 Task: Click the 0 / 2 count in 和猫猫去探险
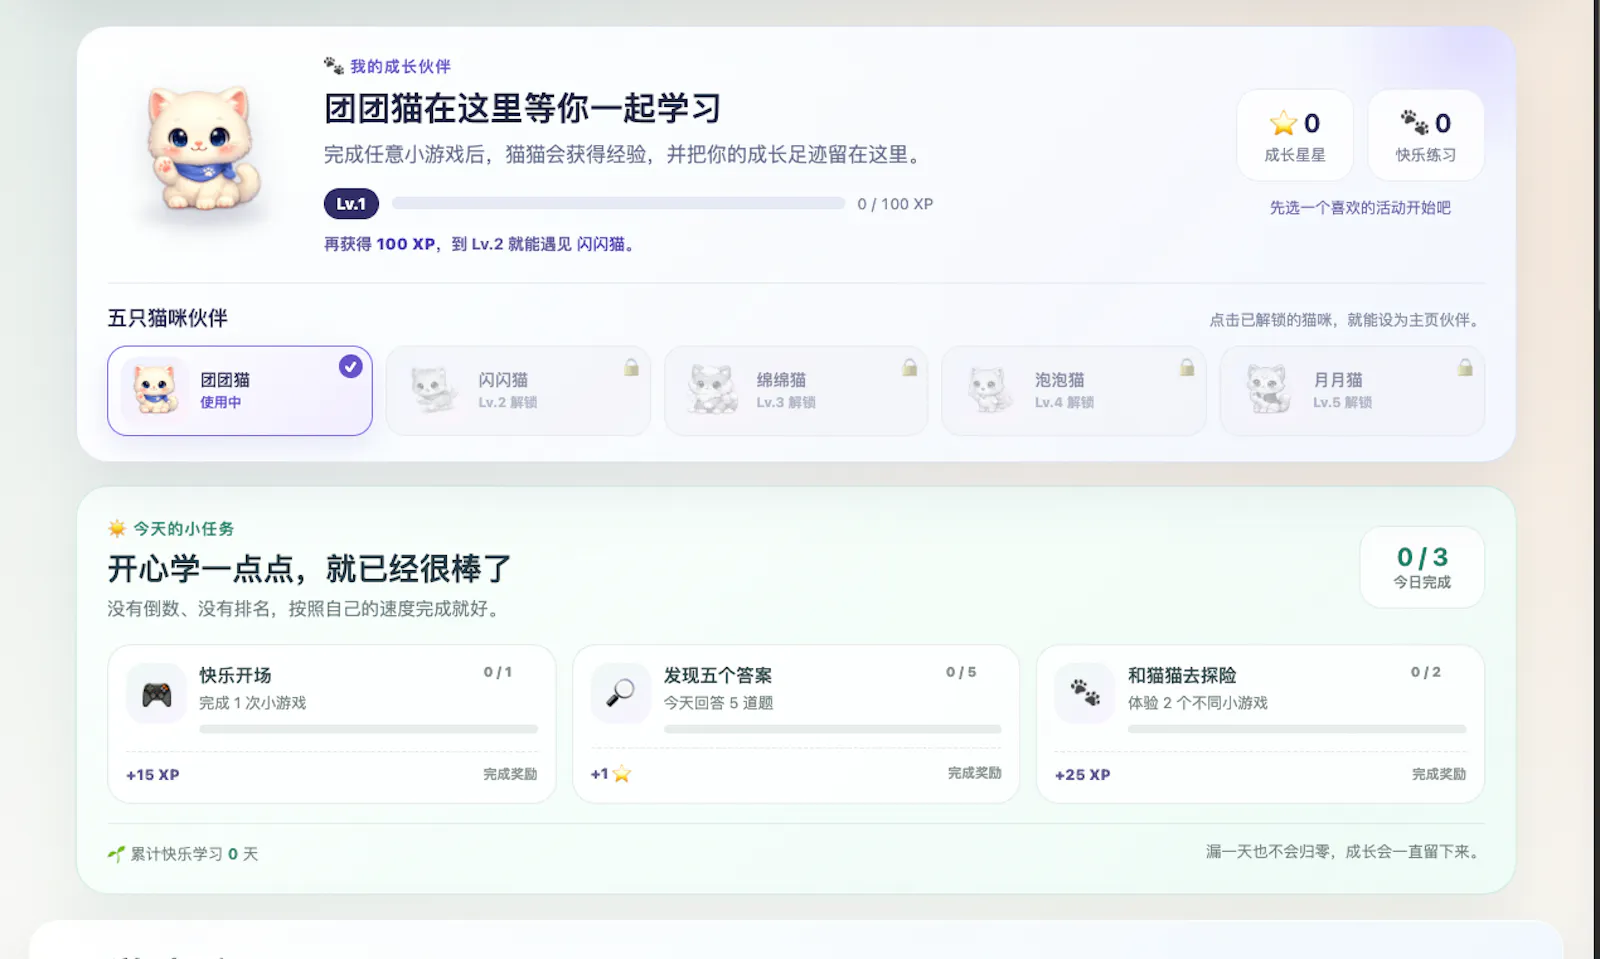click(x=1426, y=672)
